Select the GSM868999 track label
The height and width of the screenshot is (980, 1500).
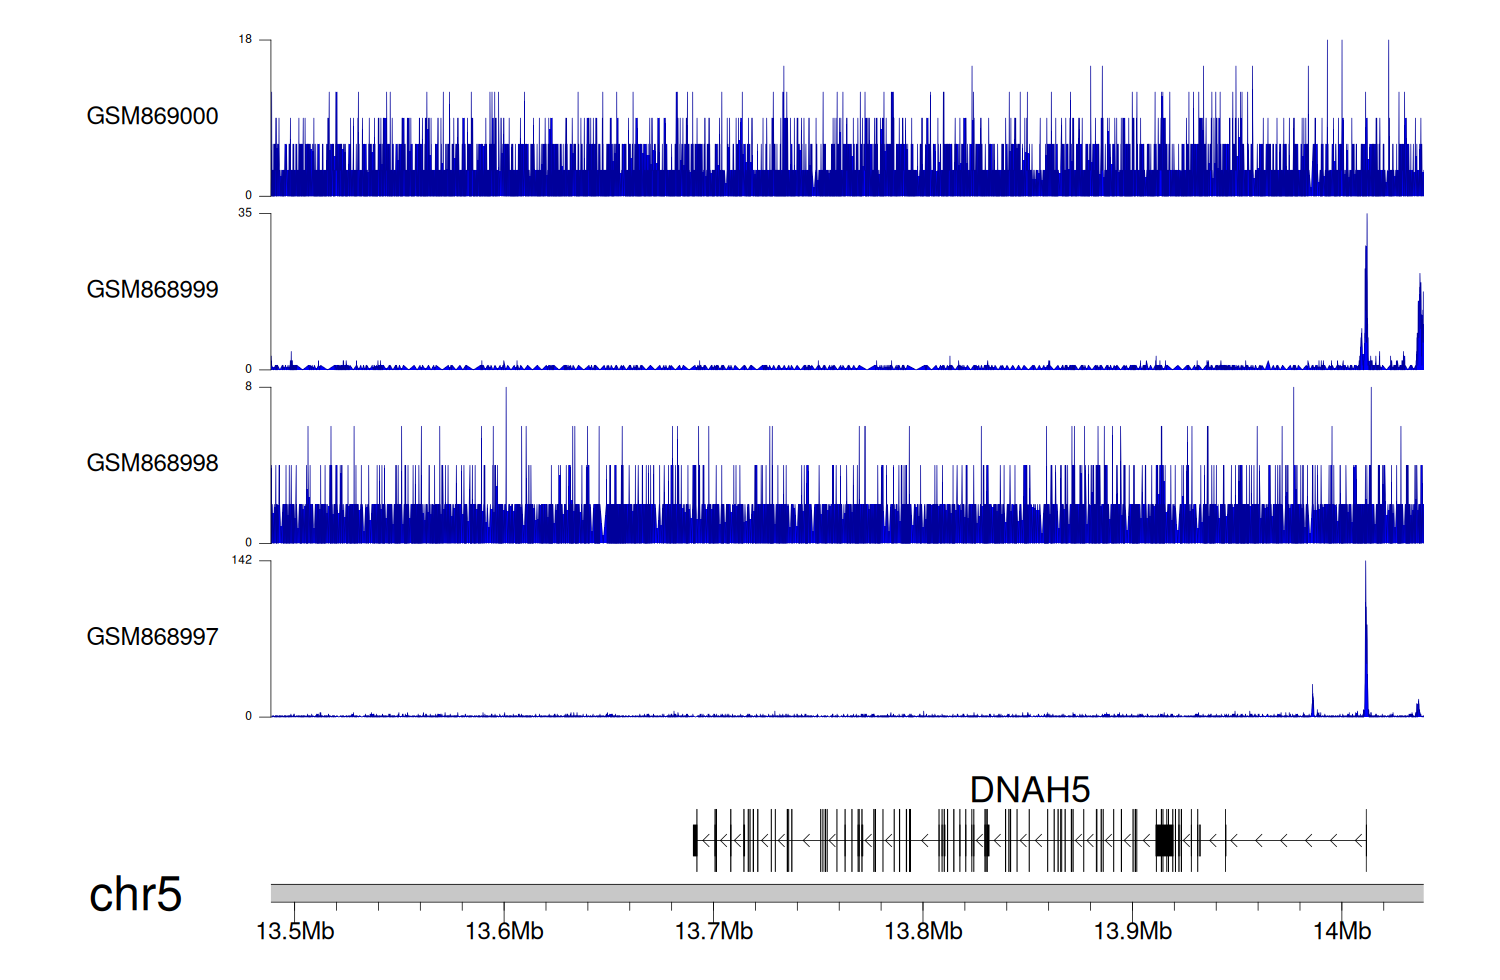(152, 290)
